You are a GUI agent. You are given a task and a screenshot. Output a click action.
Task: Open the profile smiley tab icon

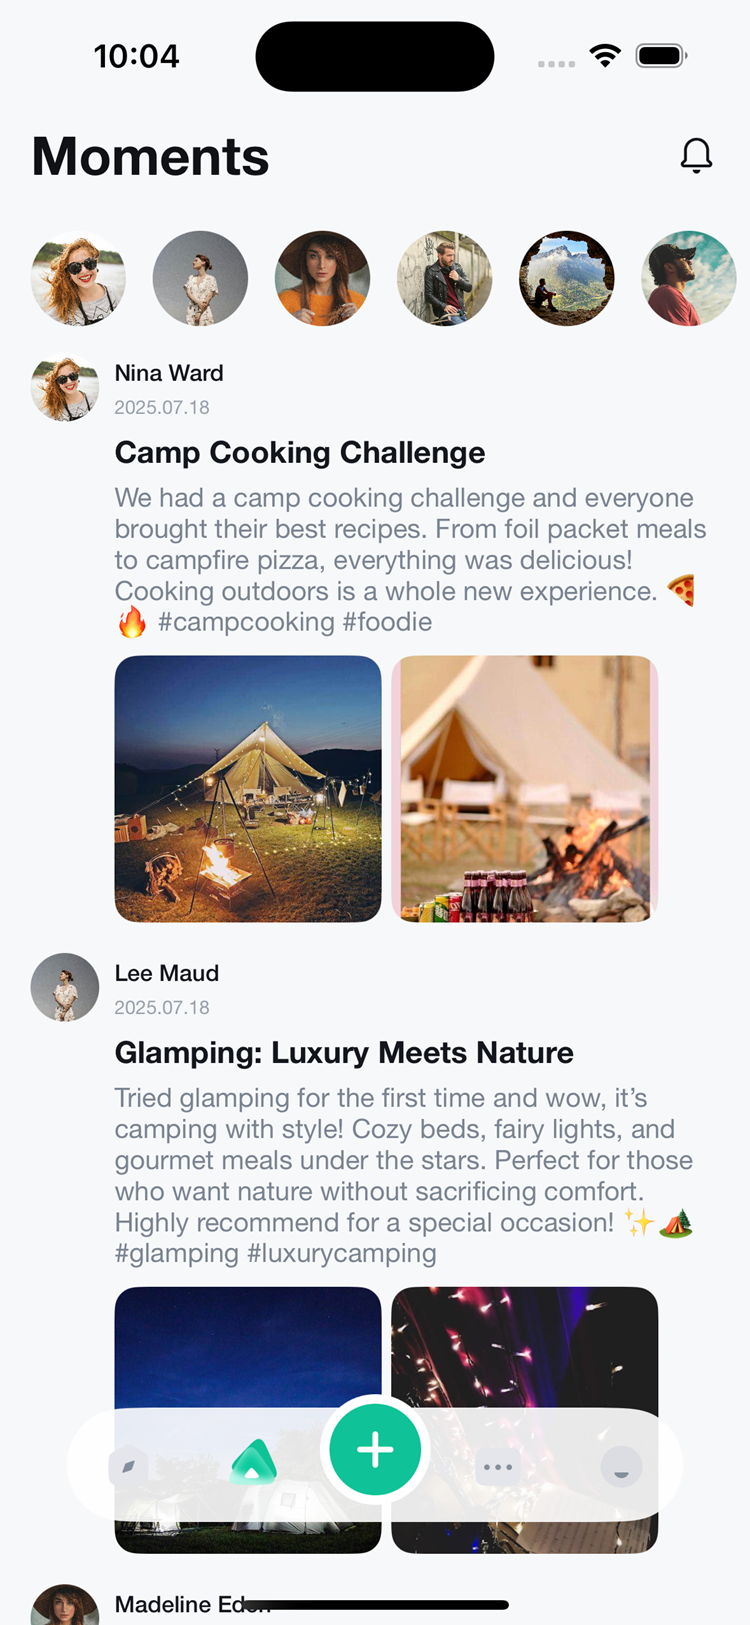point(621,1467)
